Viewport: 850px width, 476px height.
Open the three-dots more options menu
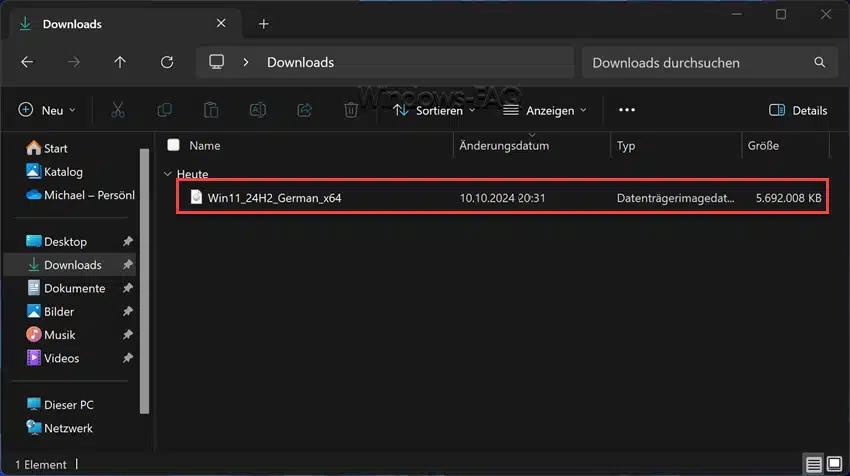627,110
